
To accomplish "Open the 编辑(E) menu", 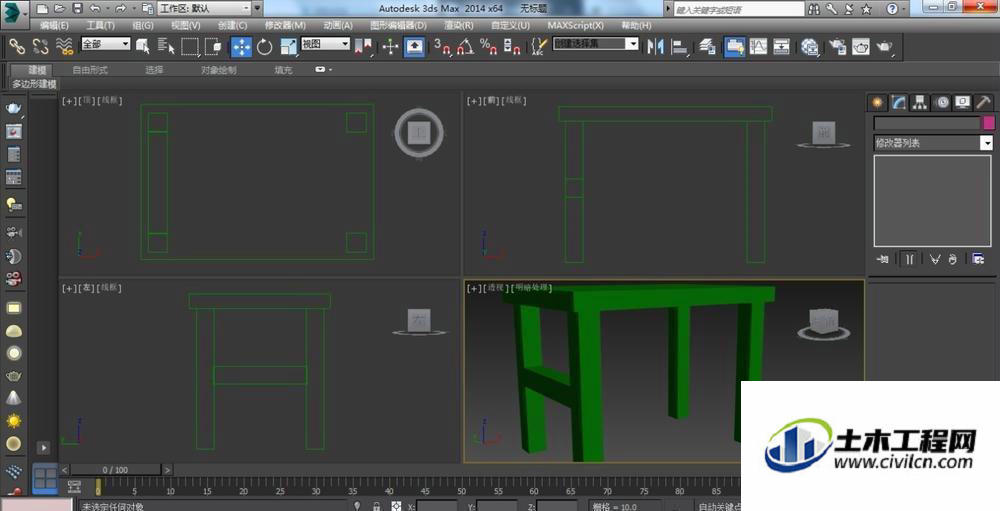I will click(x=54, y=26).
